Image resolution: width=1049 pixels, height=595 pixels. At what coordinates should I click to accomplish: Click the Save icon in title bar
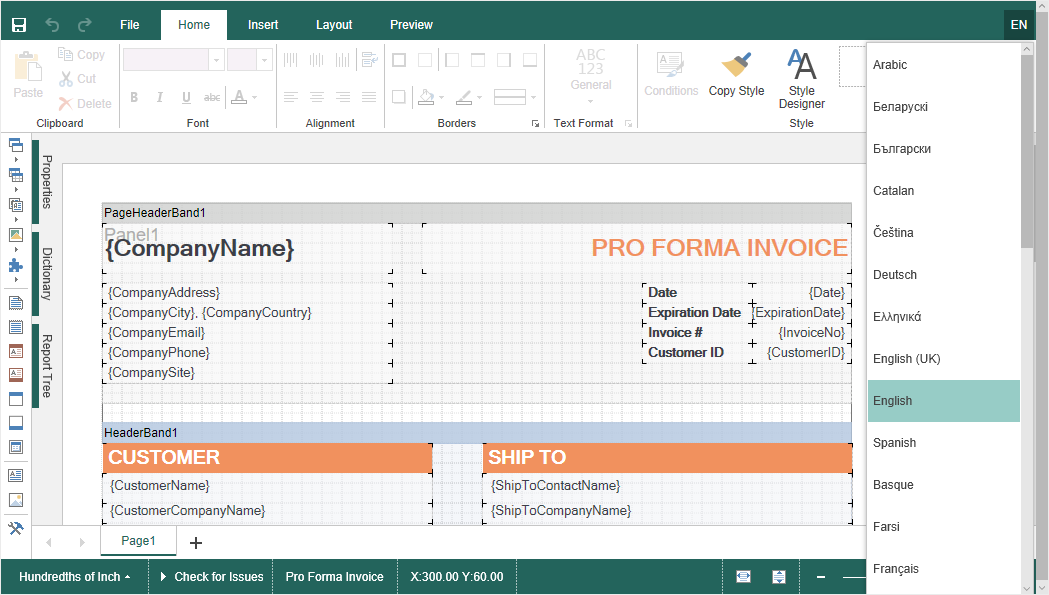19,24
